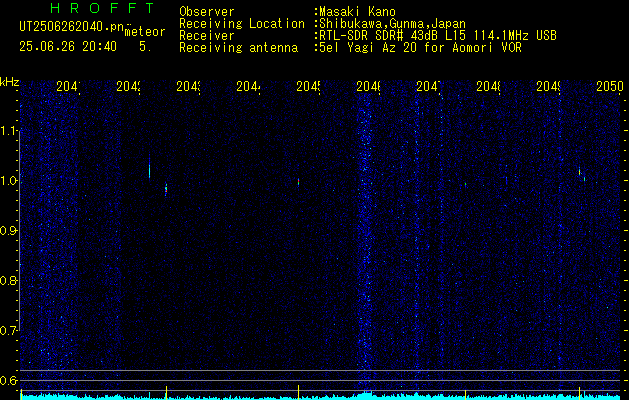Click the 0.6 kHz frequency label

pos(9,380)
